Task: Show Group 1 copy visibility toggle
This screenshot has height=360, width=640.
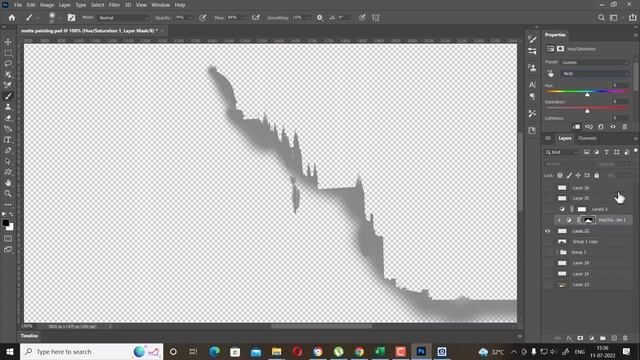Action: (x=548, y=242)
